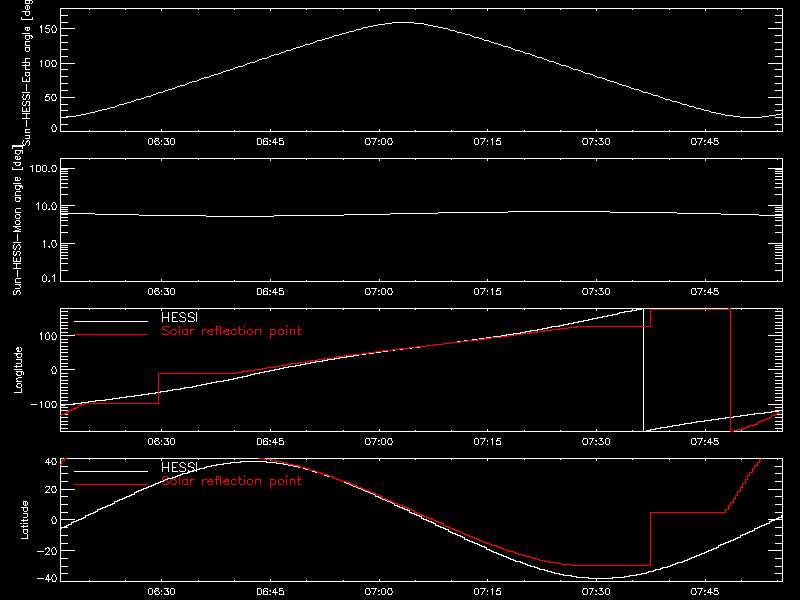Screen dimensions: 800x600
Task: Select 07:45 label under Earth angle plot
Action: click(705, 141)
